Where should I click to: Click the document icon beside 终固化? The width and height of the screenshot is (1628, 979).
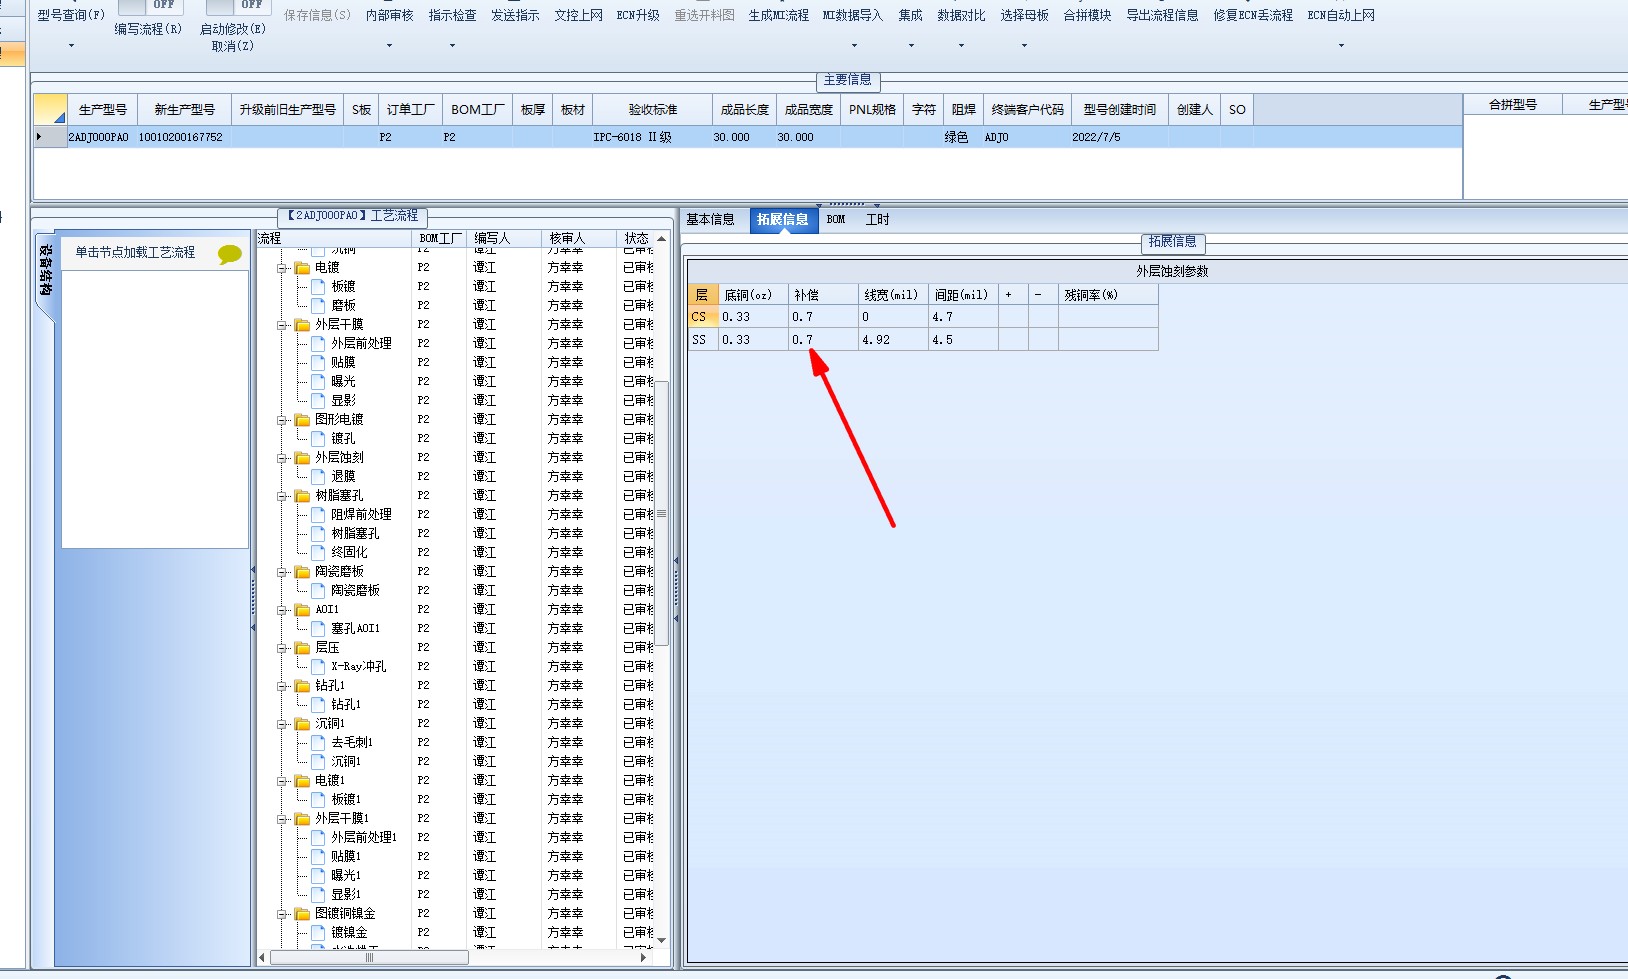(318, 553)
